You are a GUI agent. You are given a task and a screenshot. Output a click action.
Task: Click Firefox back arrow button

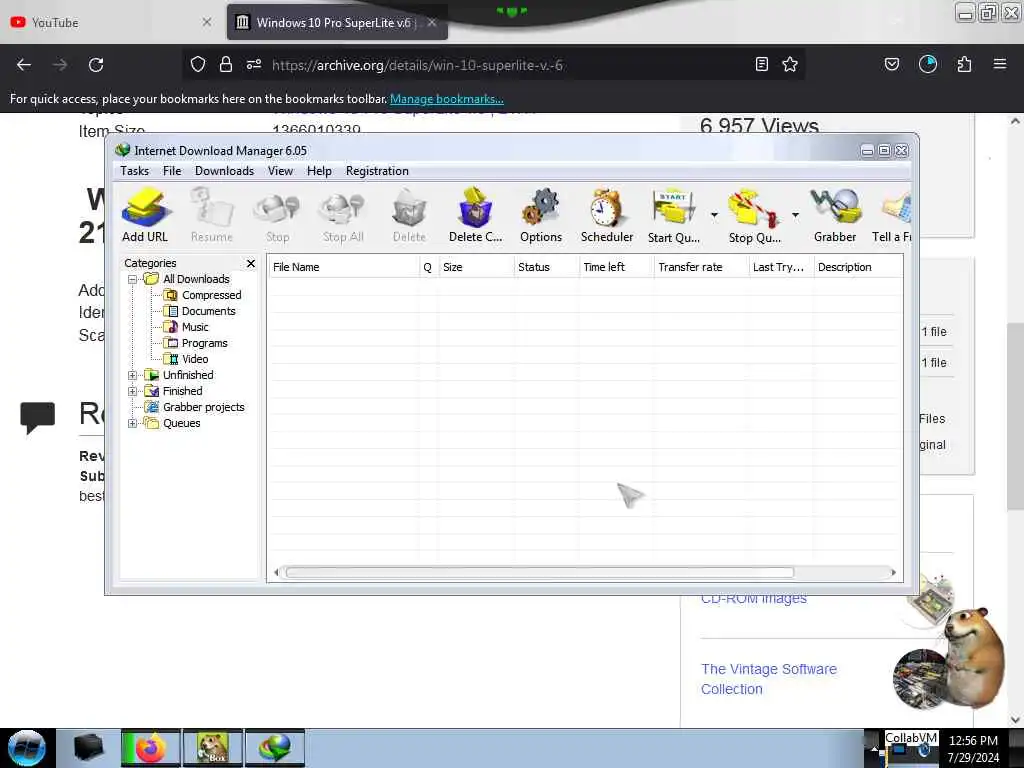coord(24,65)
